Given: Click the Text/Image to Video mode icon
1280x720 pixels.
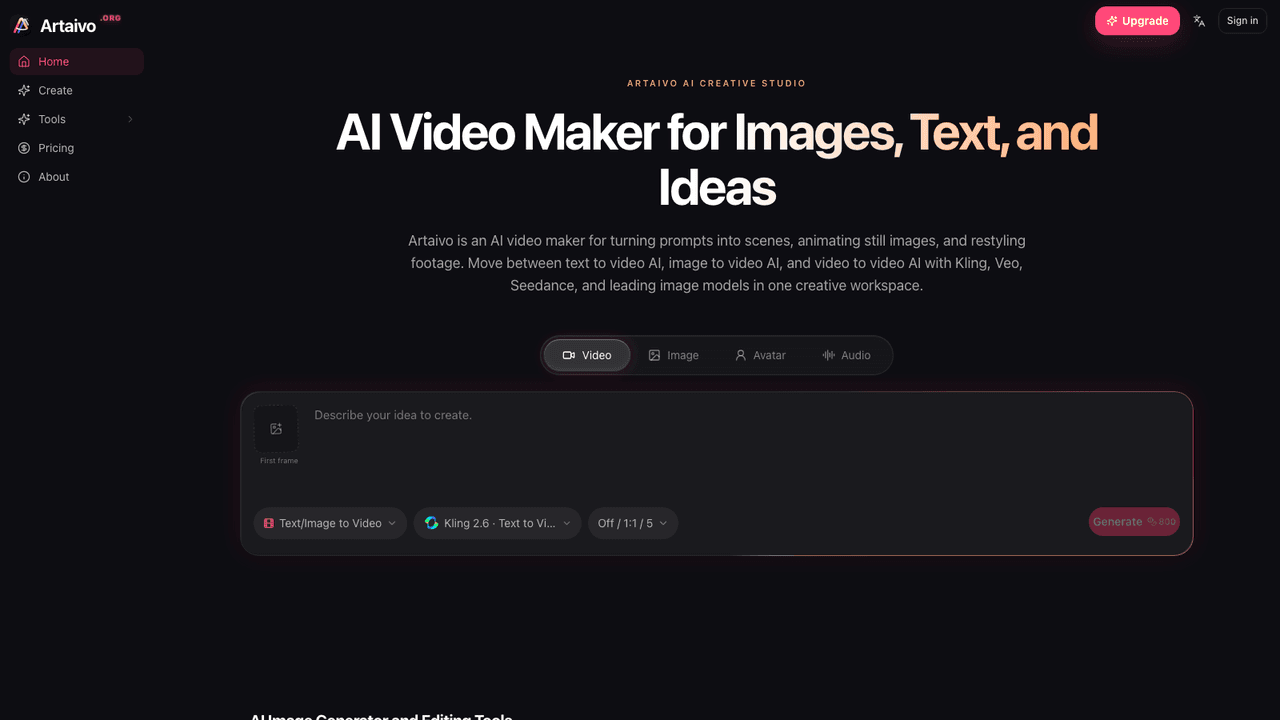Looking at the screenshot, I should click(268, 523).
